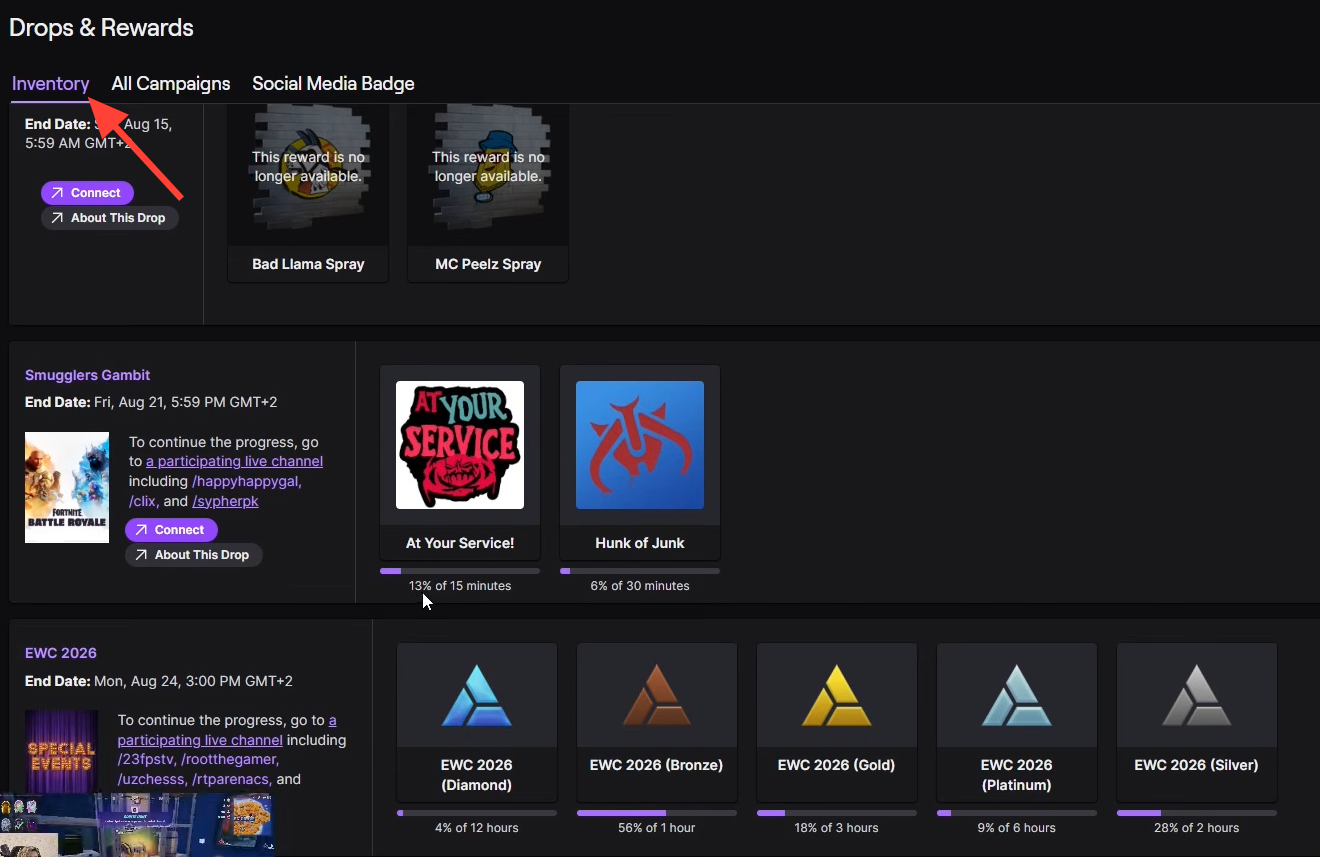
Task: Click the "4% of 12 hours" text
Action: (x=477, y=828)
